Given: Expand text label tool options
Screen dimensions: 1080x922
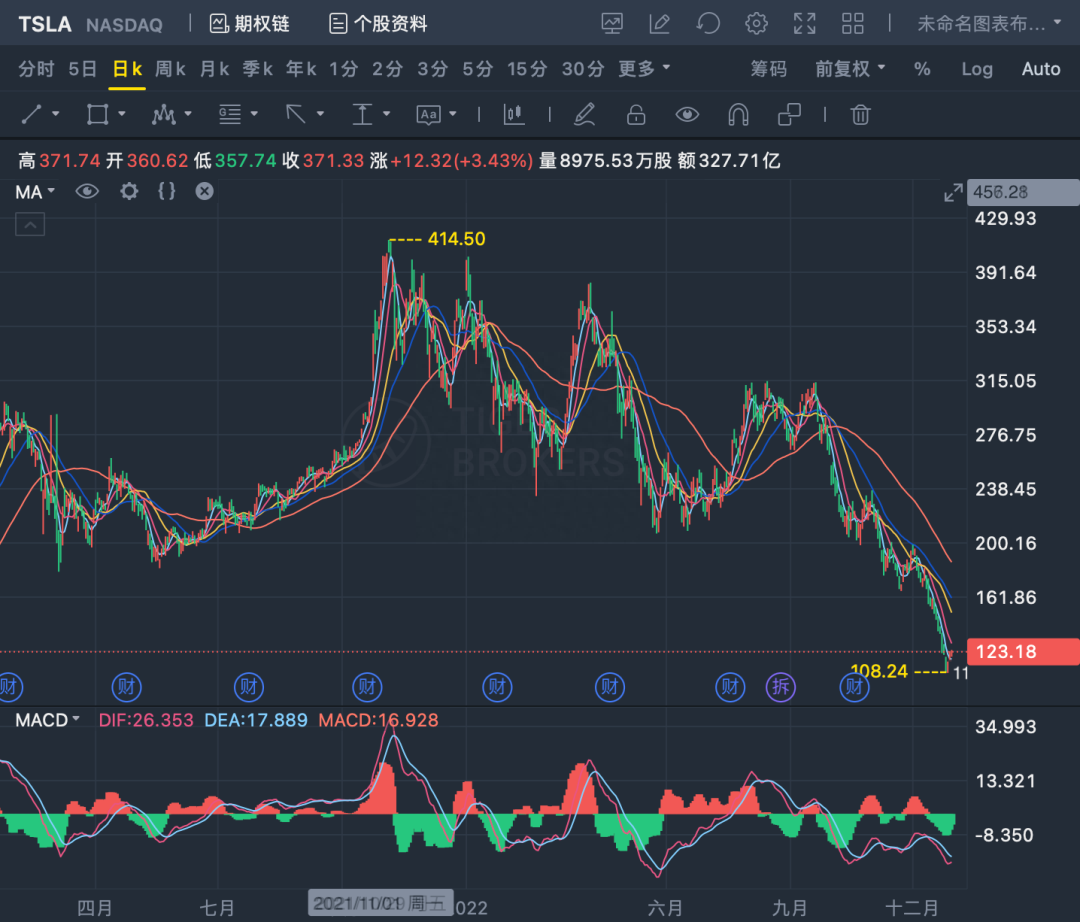Looking at the screenshot, I should (x=453, y=114).
